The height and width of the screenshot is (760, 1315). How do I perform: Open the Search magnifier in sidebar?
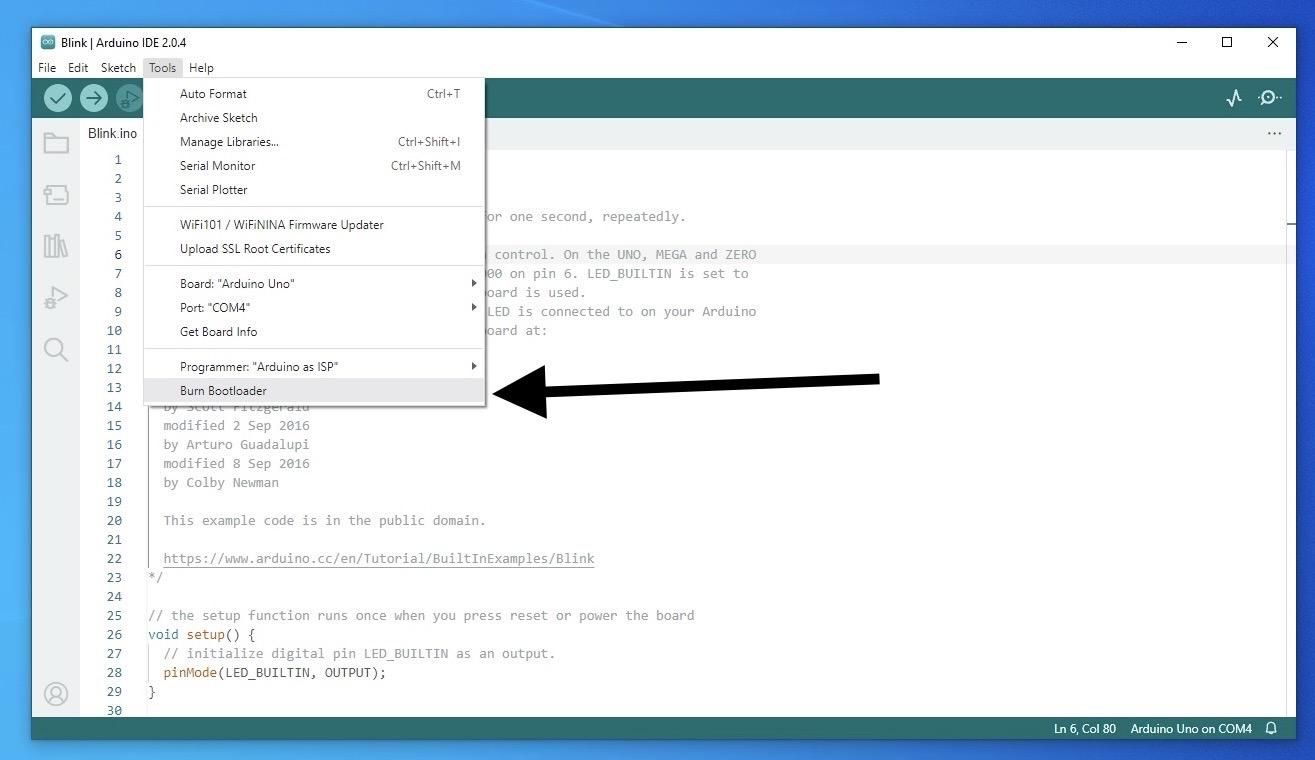coord(56,349)
